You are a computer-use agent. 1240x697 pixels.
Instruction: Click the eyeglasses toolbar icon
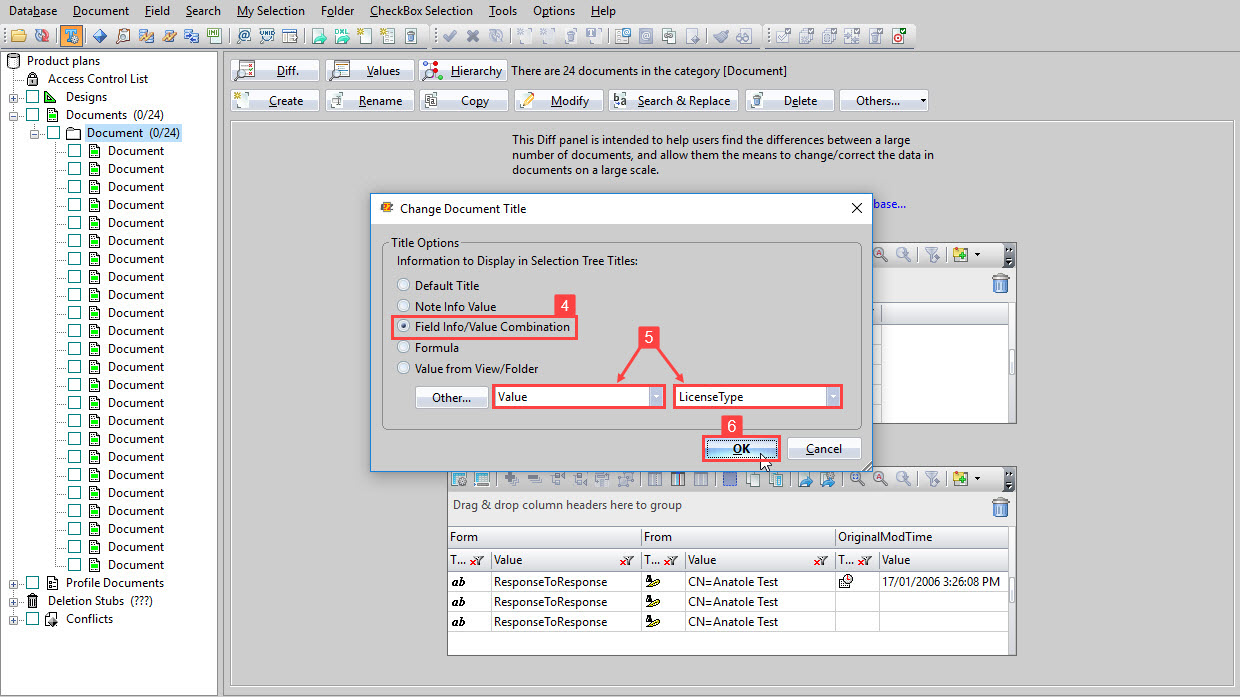pos(743,36)
